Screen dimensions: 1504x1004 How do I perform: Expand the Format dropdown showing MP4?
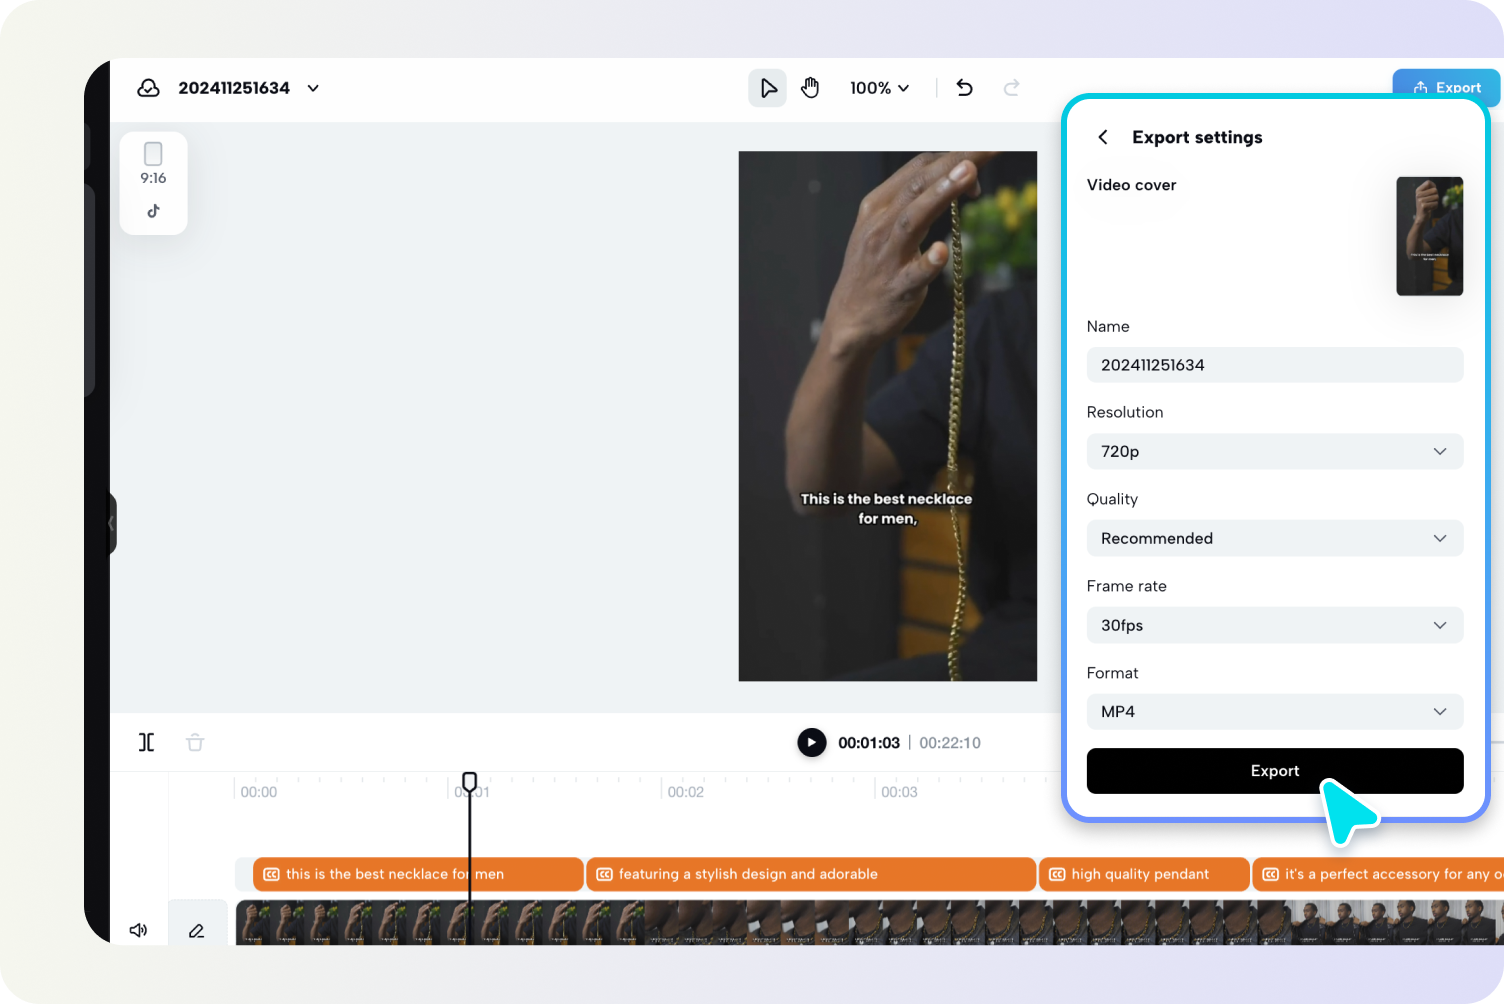click(1275, 711)
